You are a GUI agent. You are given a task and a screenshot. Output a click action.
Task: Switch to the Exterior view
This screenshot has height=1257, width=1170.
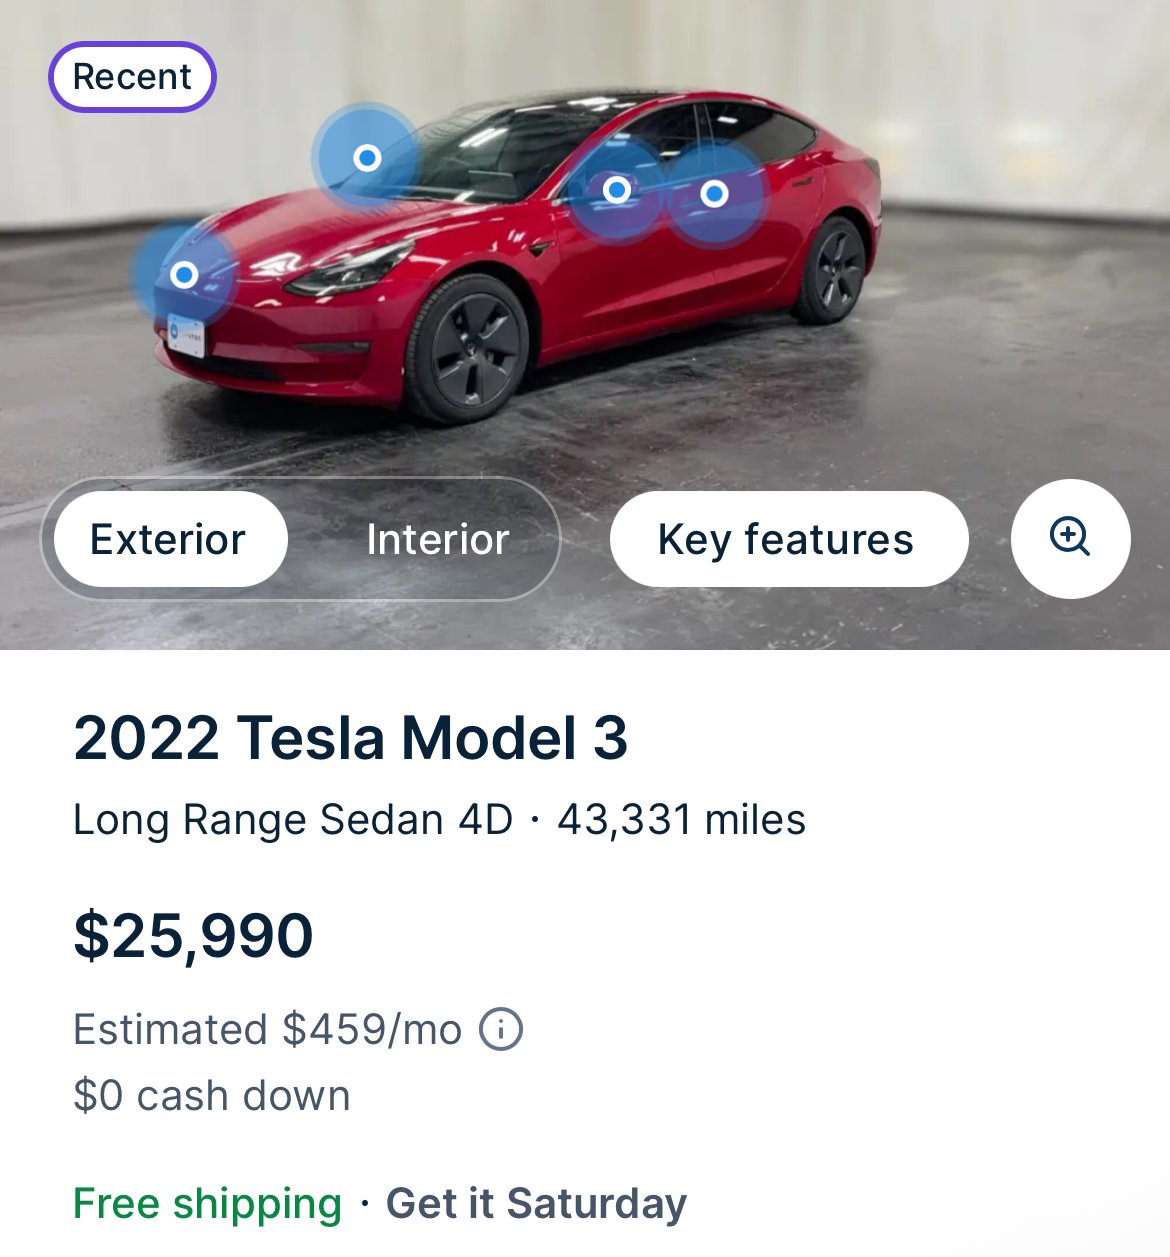168,539
